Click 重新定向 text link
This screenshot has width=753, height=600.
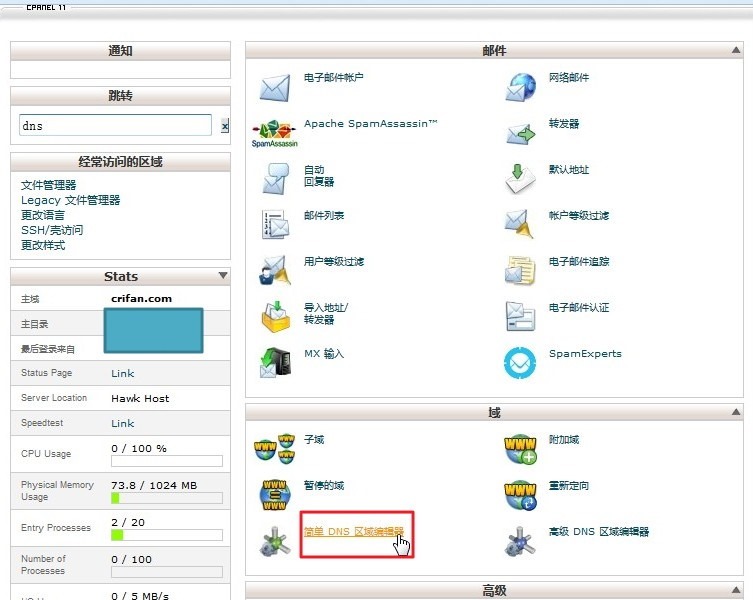(x=569, y=486)
